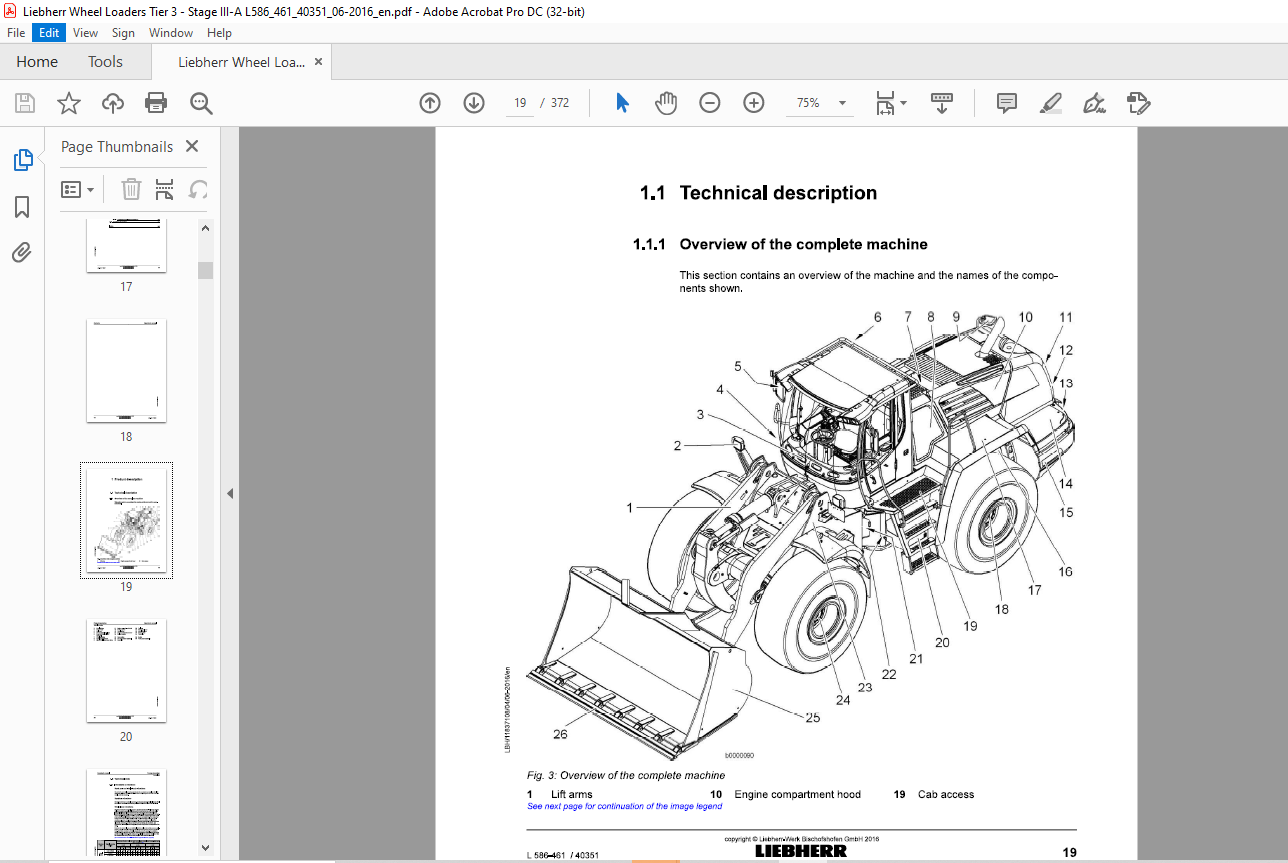
Task: Open the find text search tool
Action: click(x=201, y=103)
